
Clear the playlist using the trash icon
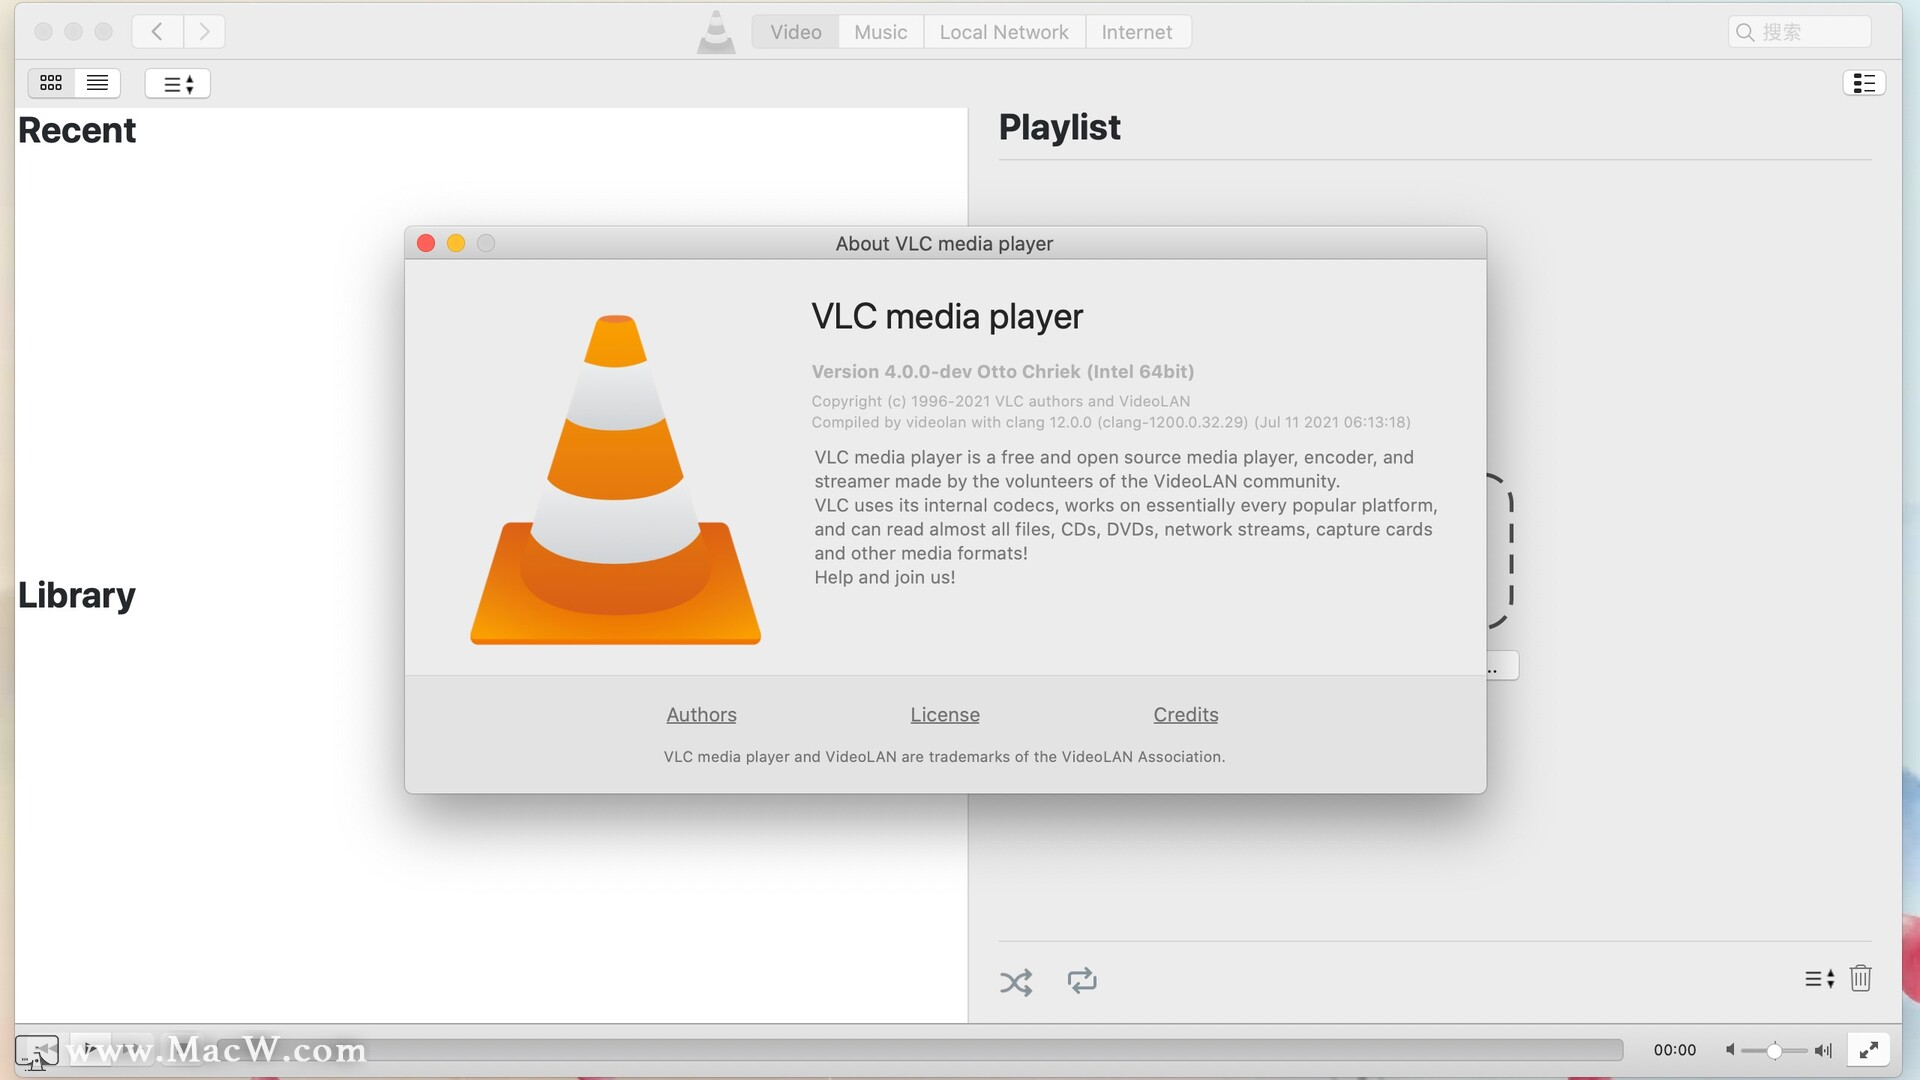1861,978
